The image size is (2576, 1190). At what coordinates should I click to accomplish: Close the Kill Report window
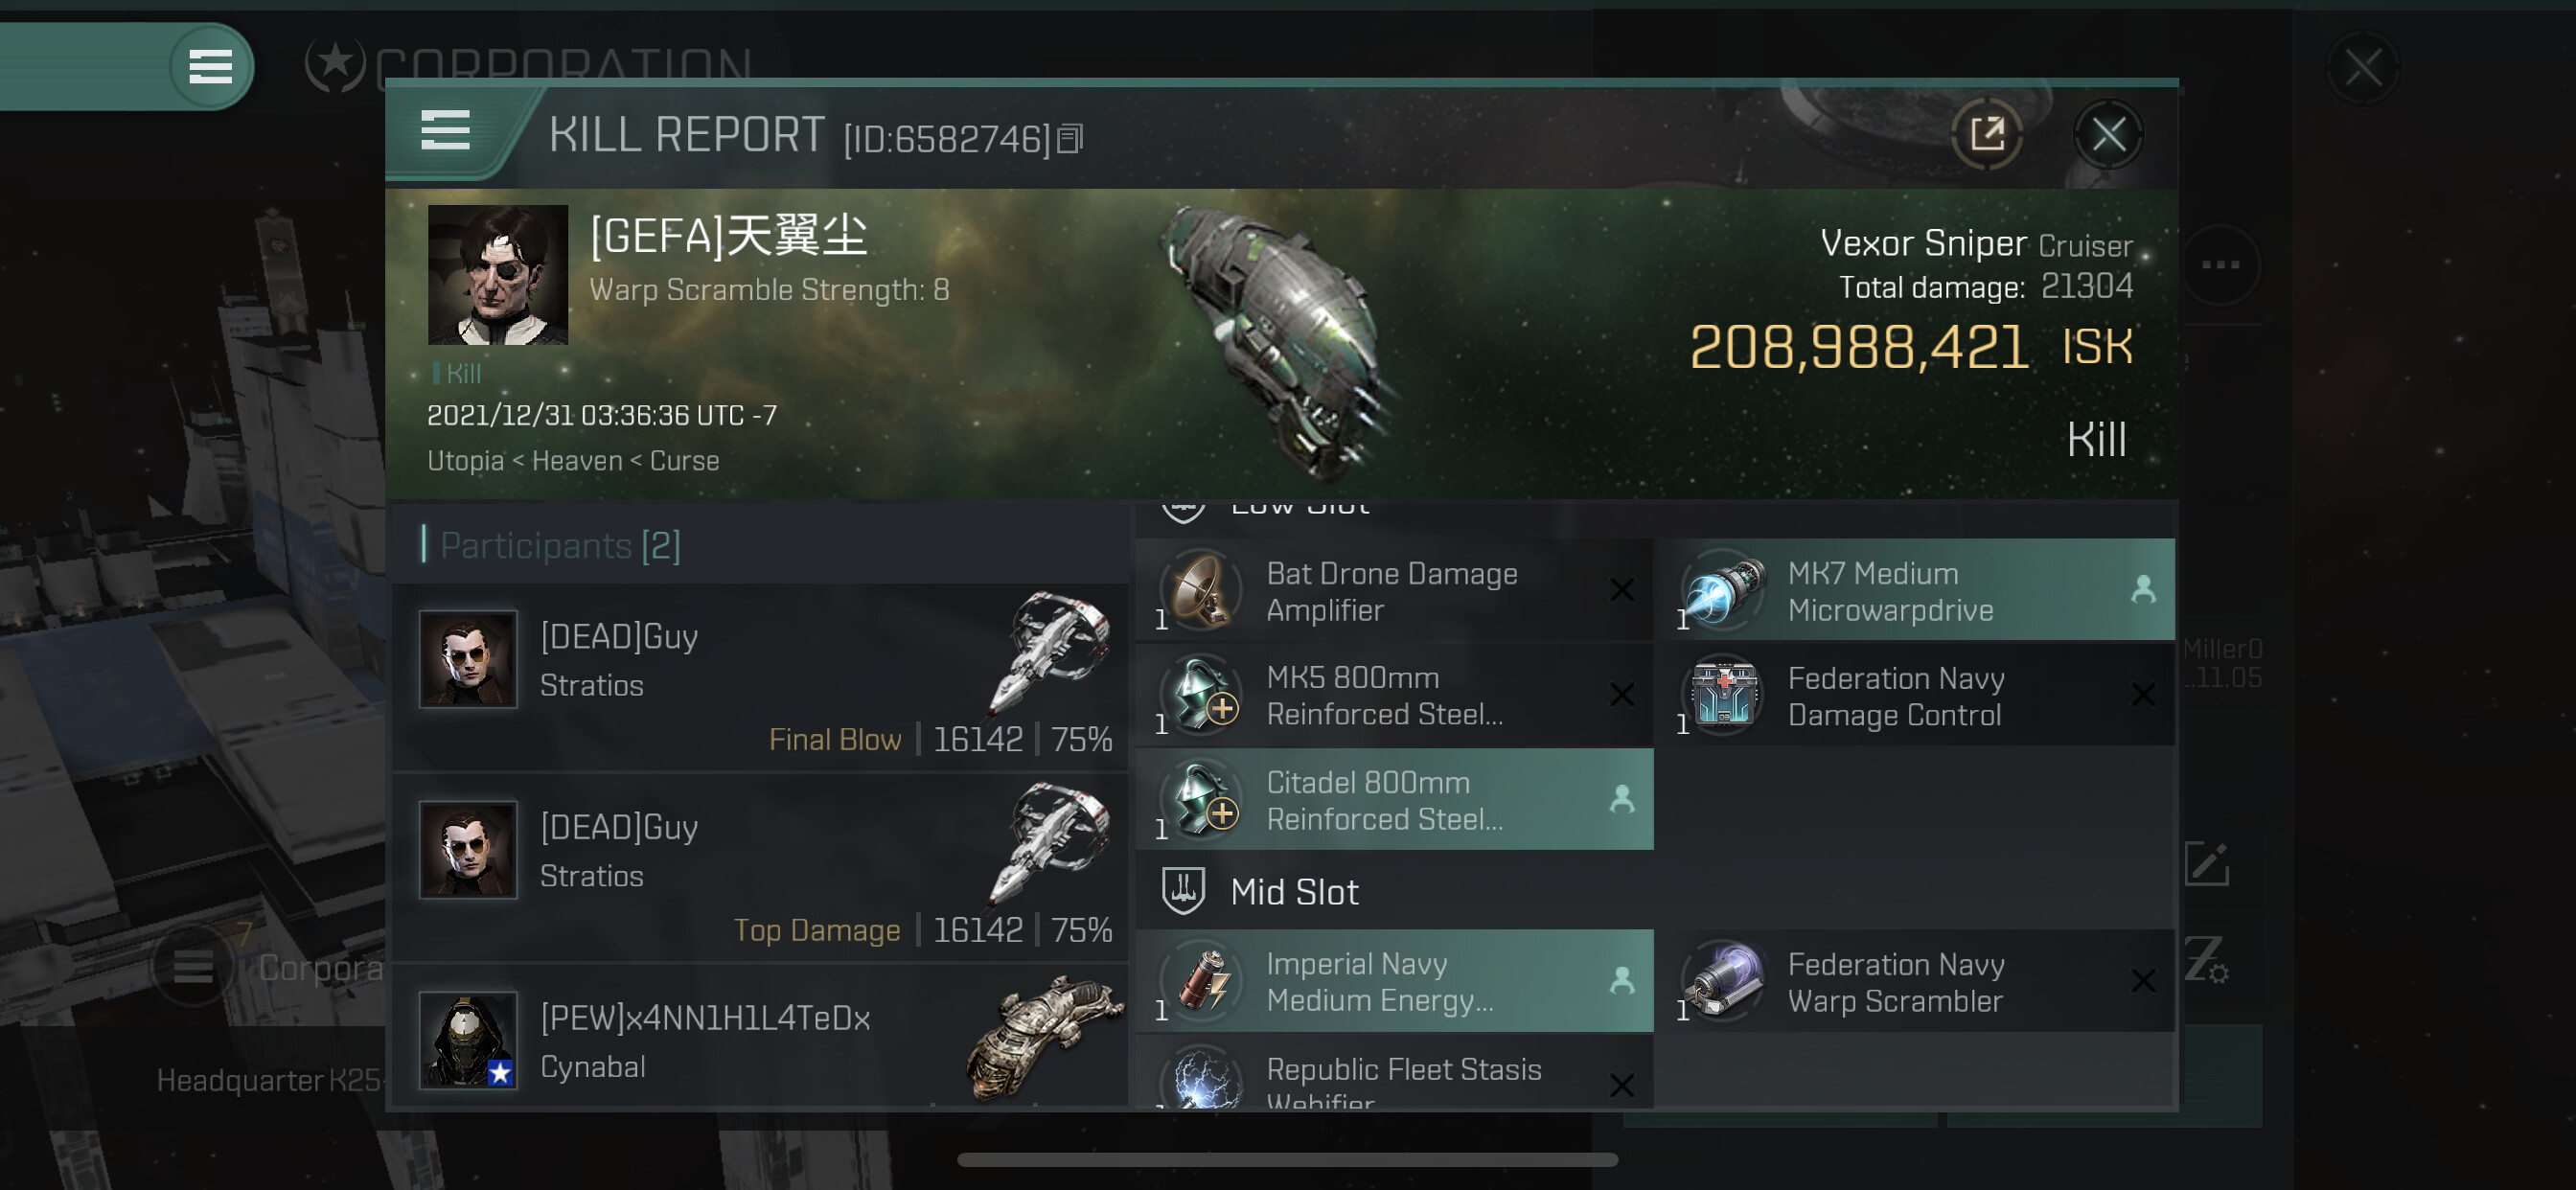pos(2108,133)
